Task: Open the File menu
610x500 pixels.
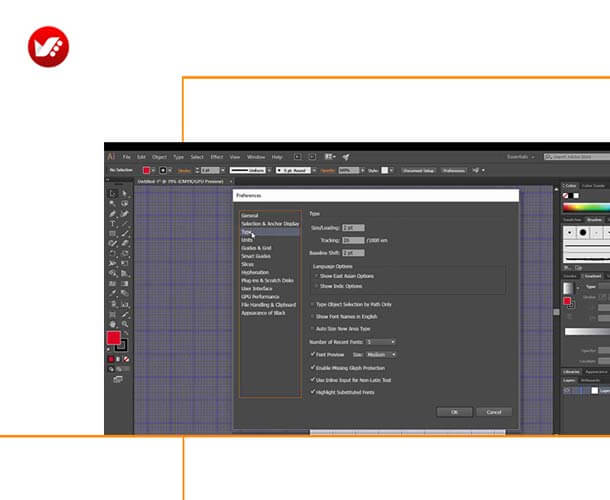Action: click(126, 157)
